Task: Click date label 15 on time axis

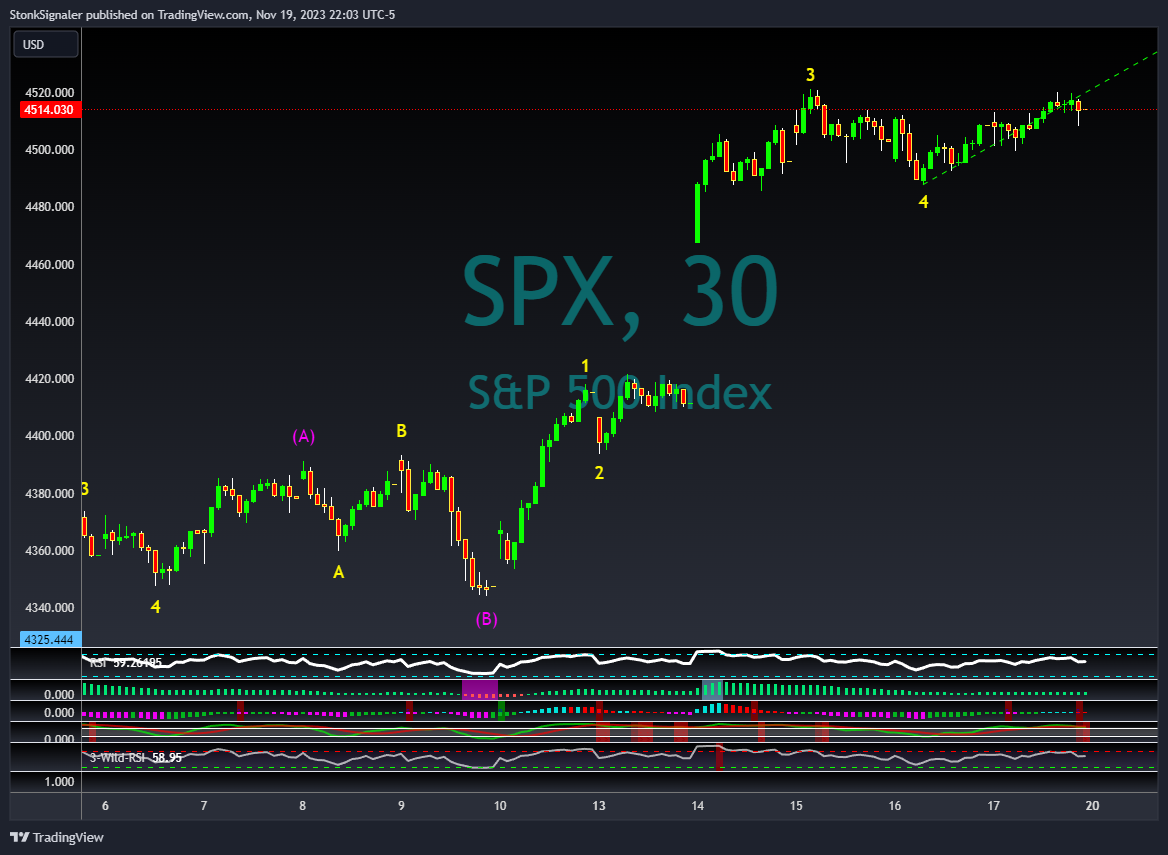Action: [x=796, y=806]
